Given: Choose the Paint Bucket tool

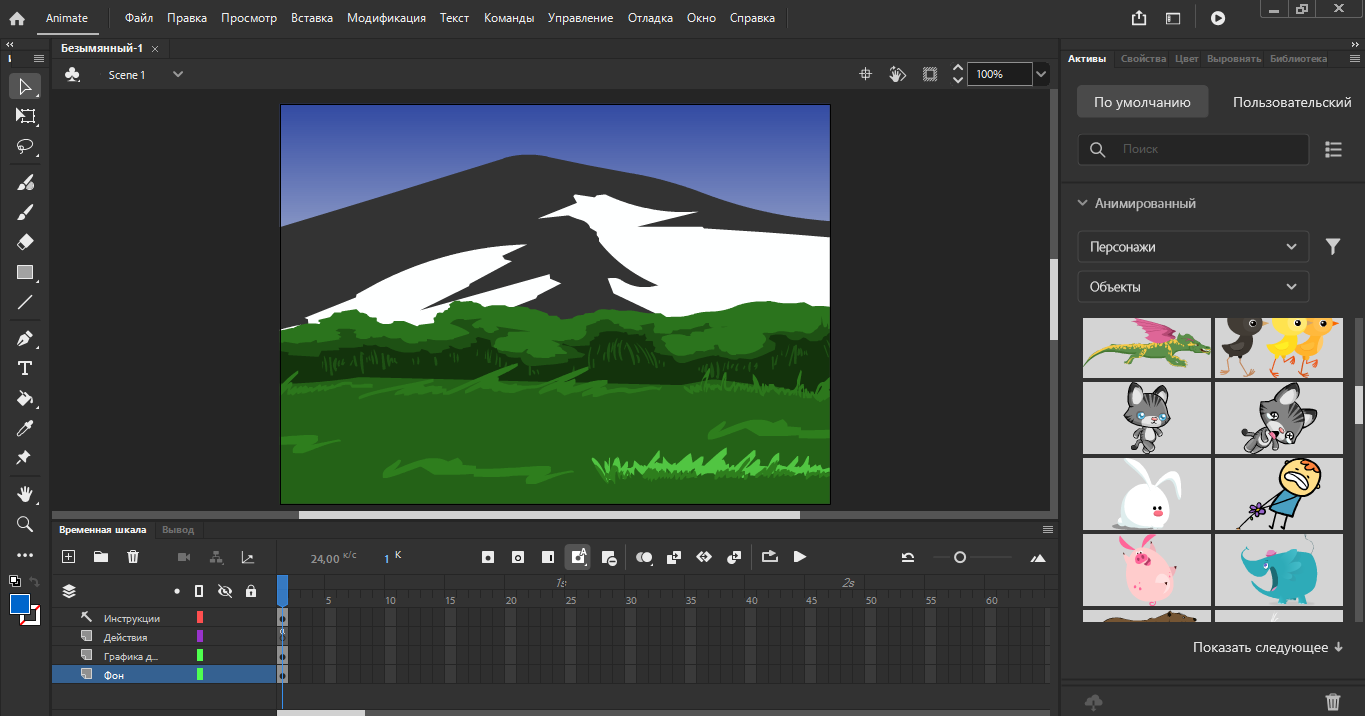Looking at the screenshot, I should tap(25, 398).
